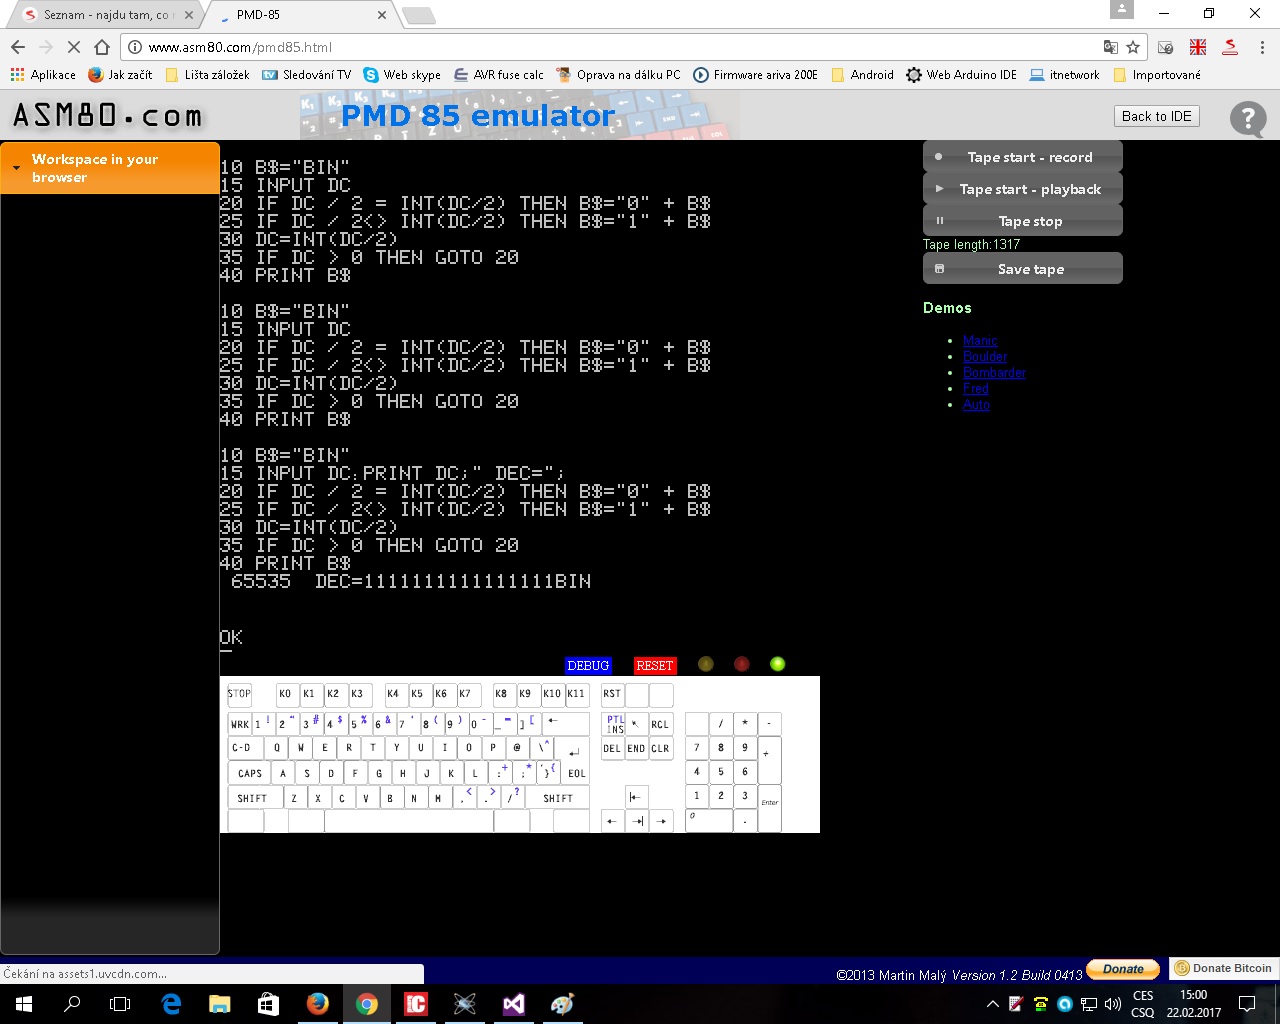Click the address bar URL field
This screenshot has width=1280, height=1024.
[x=600, y=47]
